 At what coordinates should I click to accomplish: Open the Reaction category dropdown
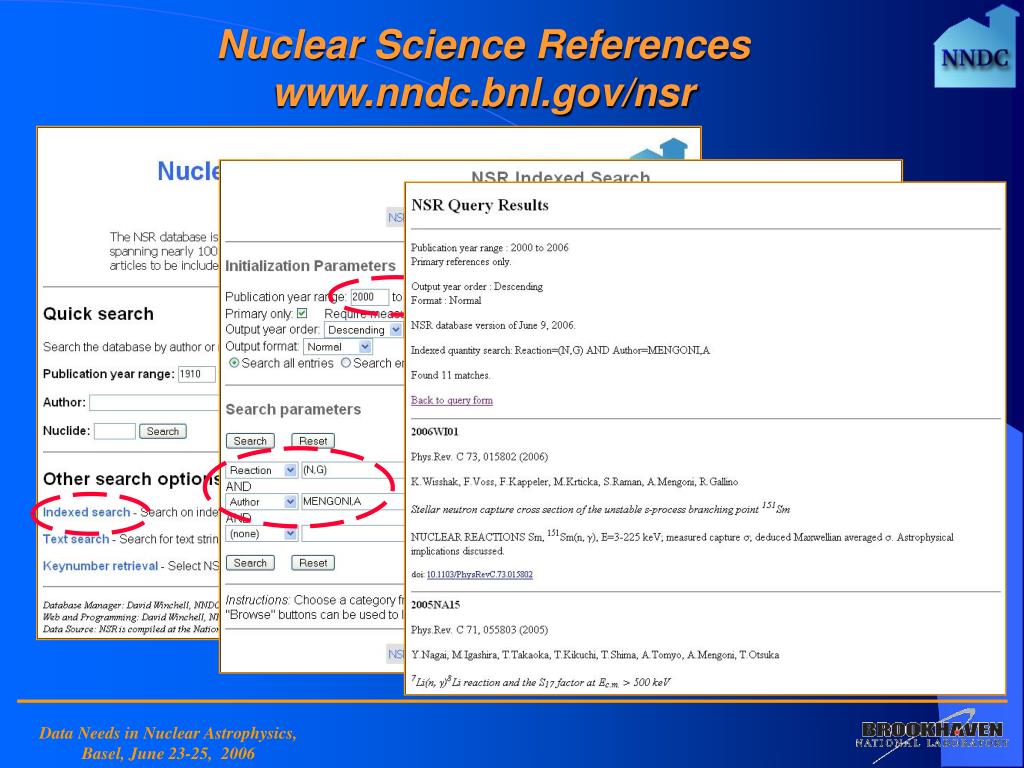[262, 470]
